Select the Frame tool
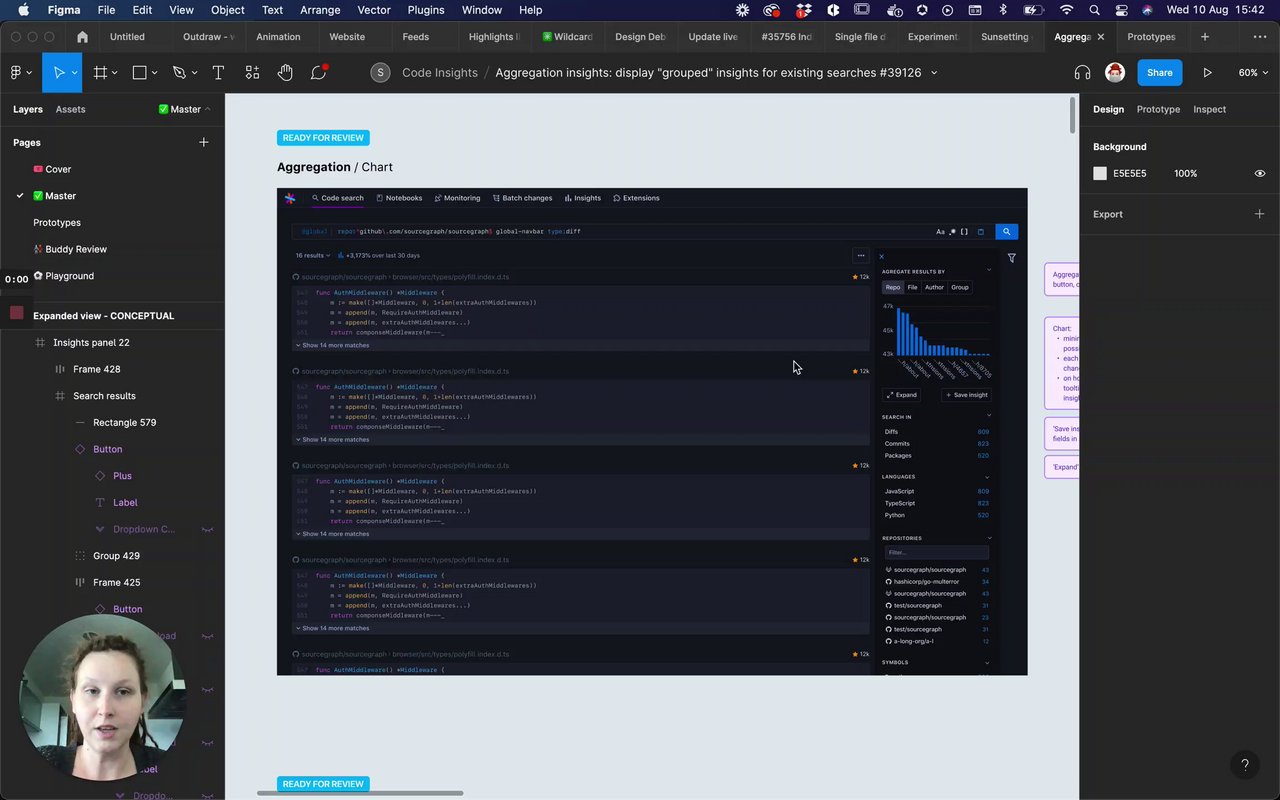This screenshot has width=1280, height=800. tap(100, 73)
